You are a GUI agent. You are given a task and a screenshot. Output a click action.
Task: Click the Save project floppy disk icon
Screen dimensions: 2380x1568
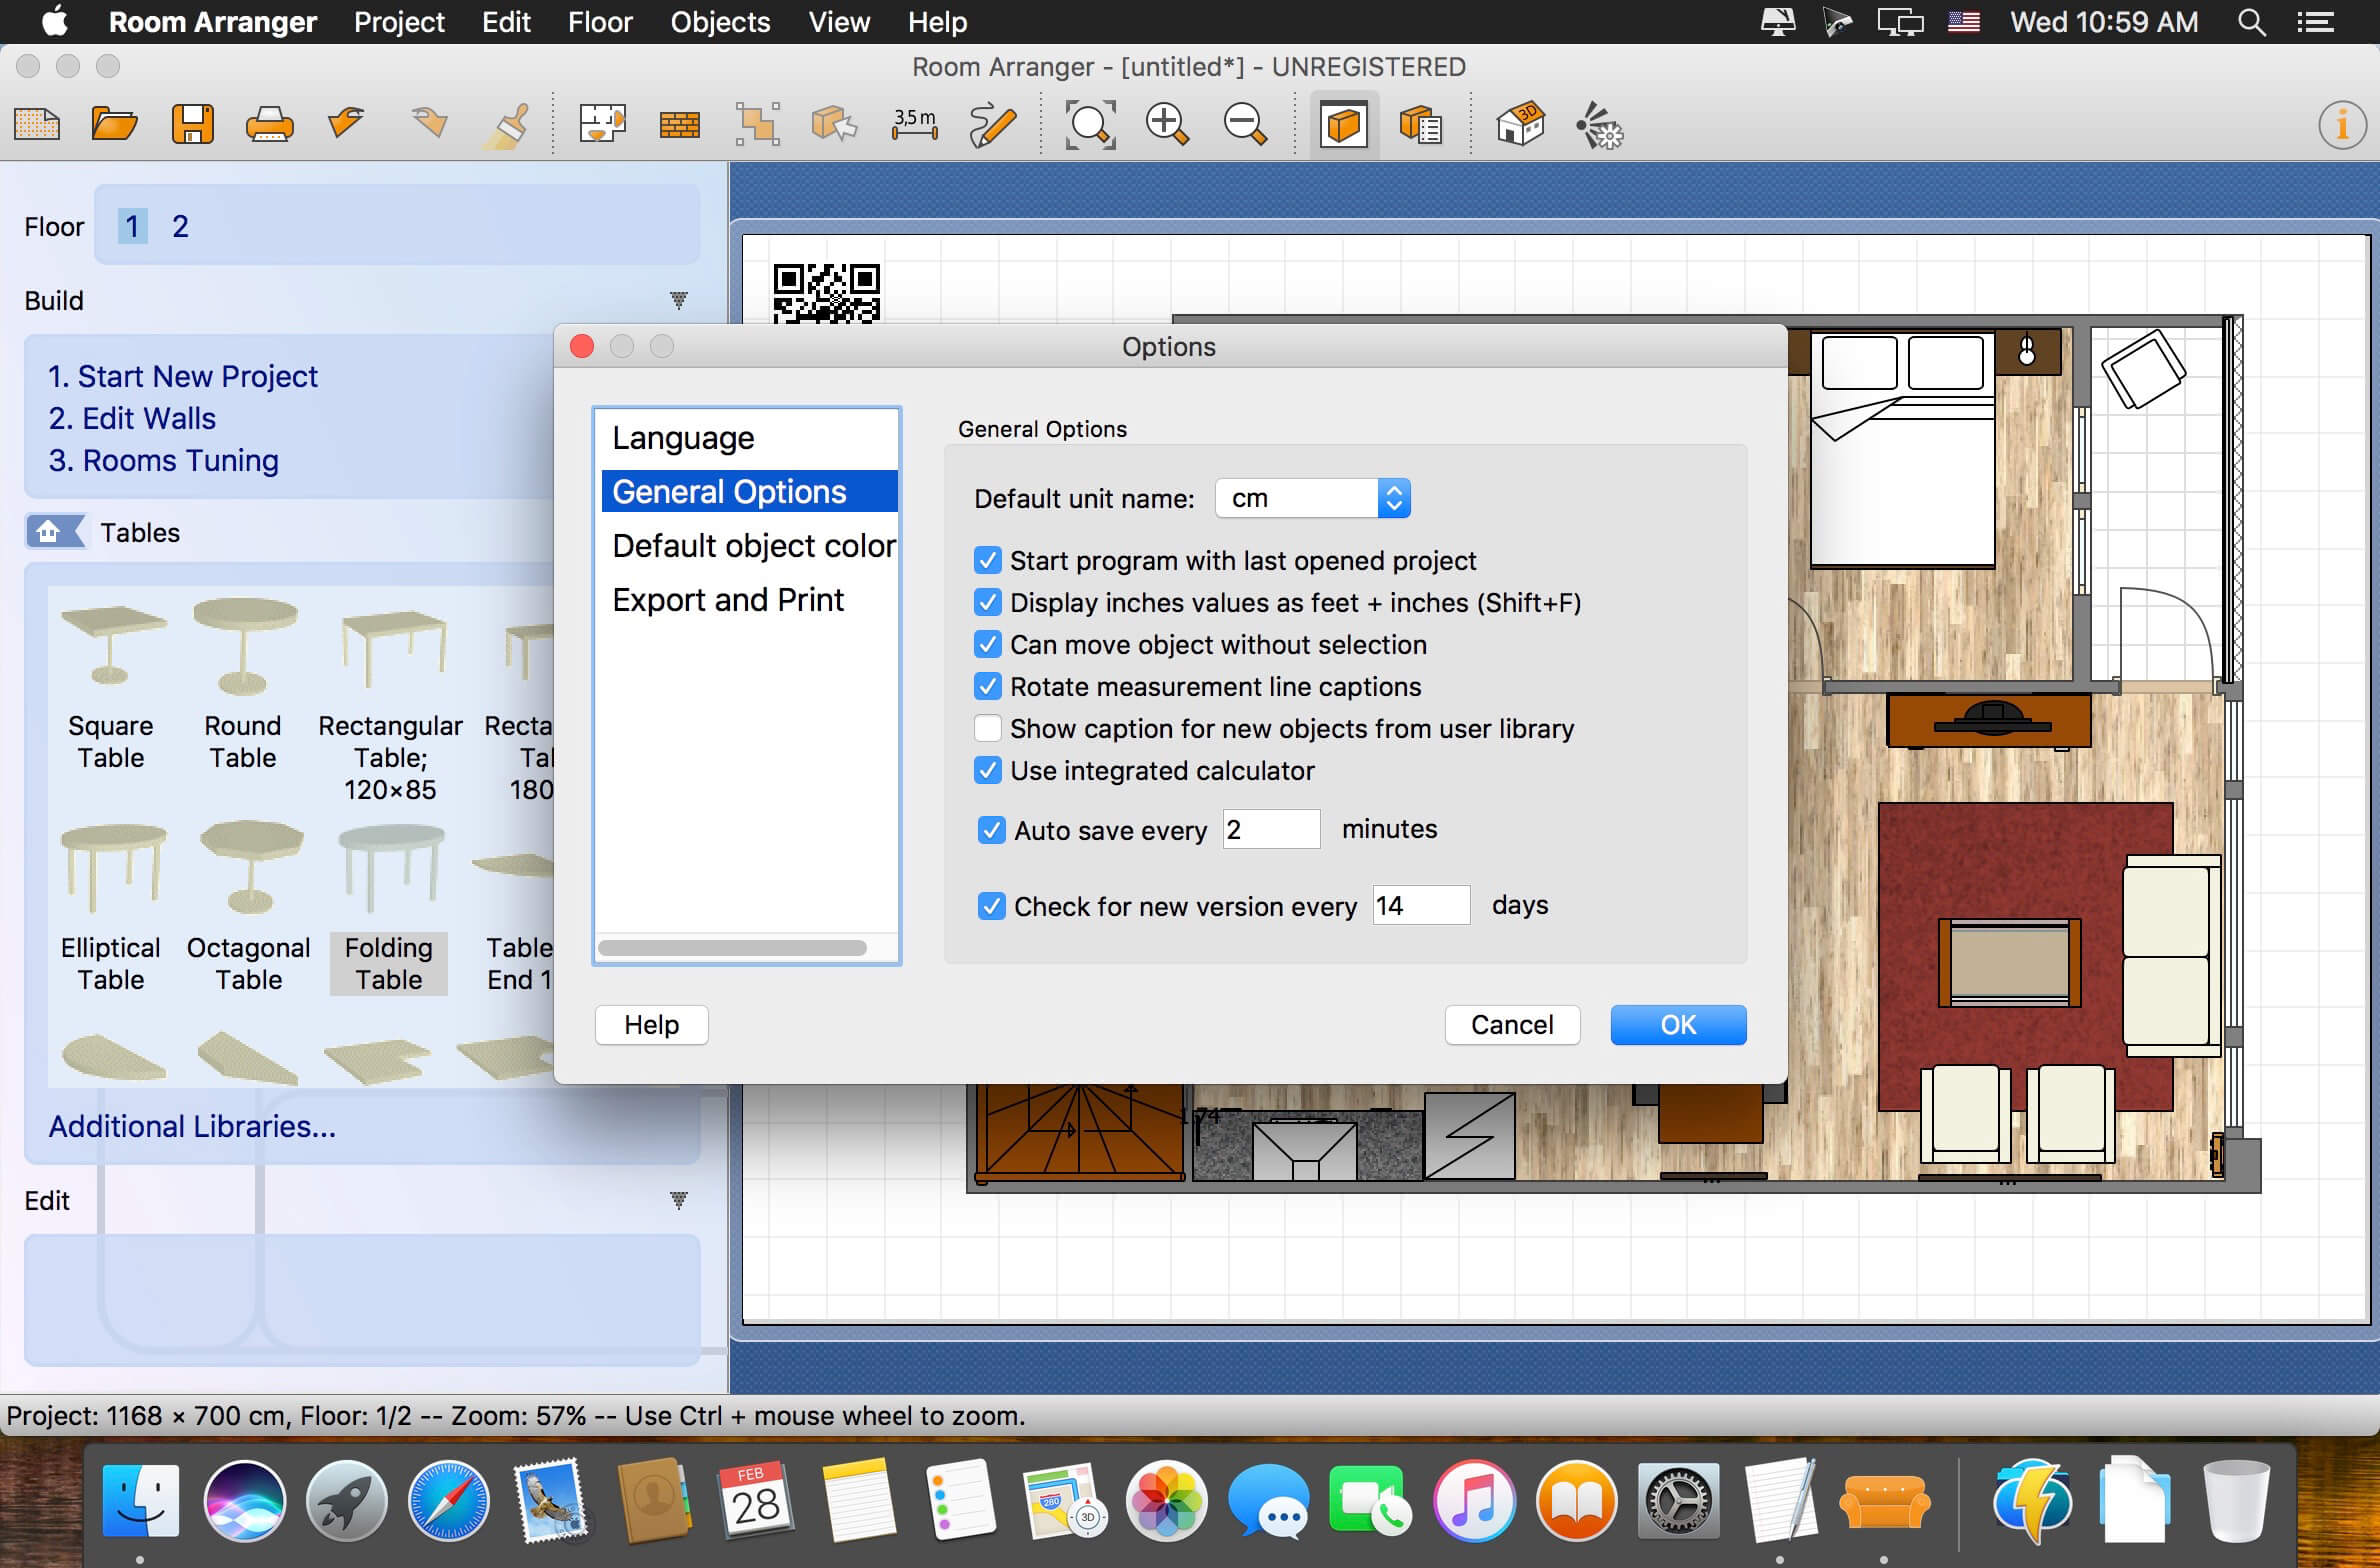pos(192,125)
